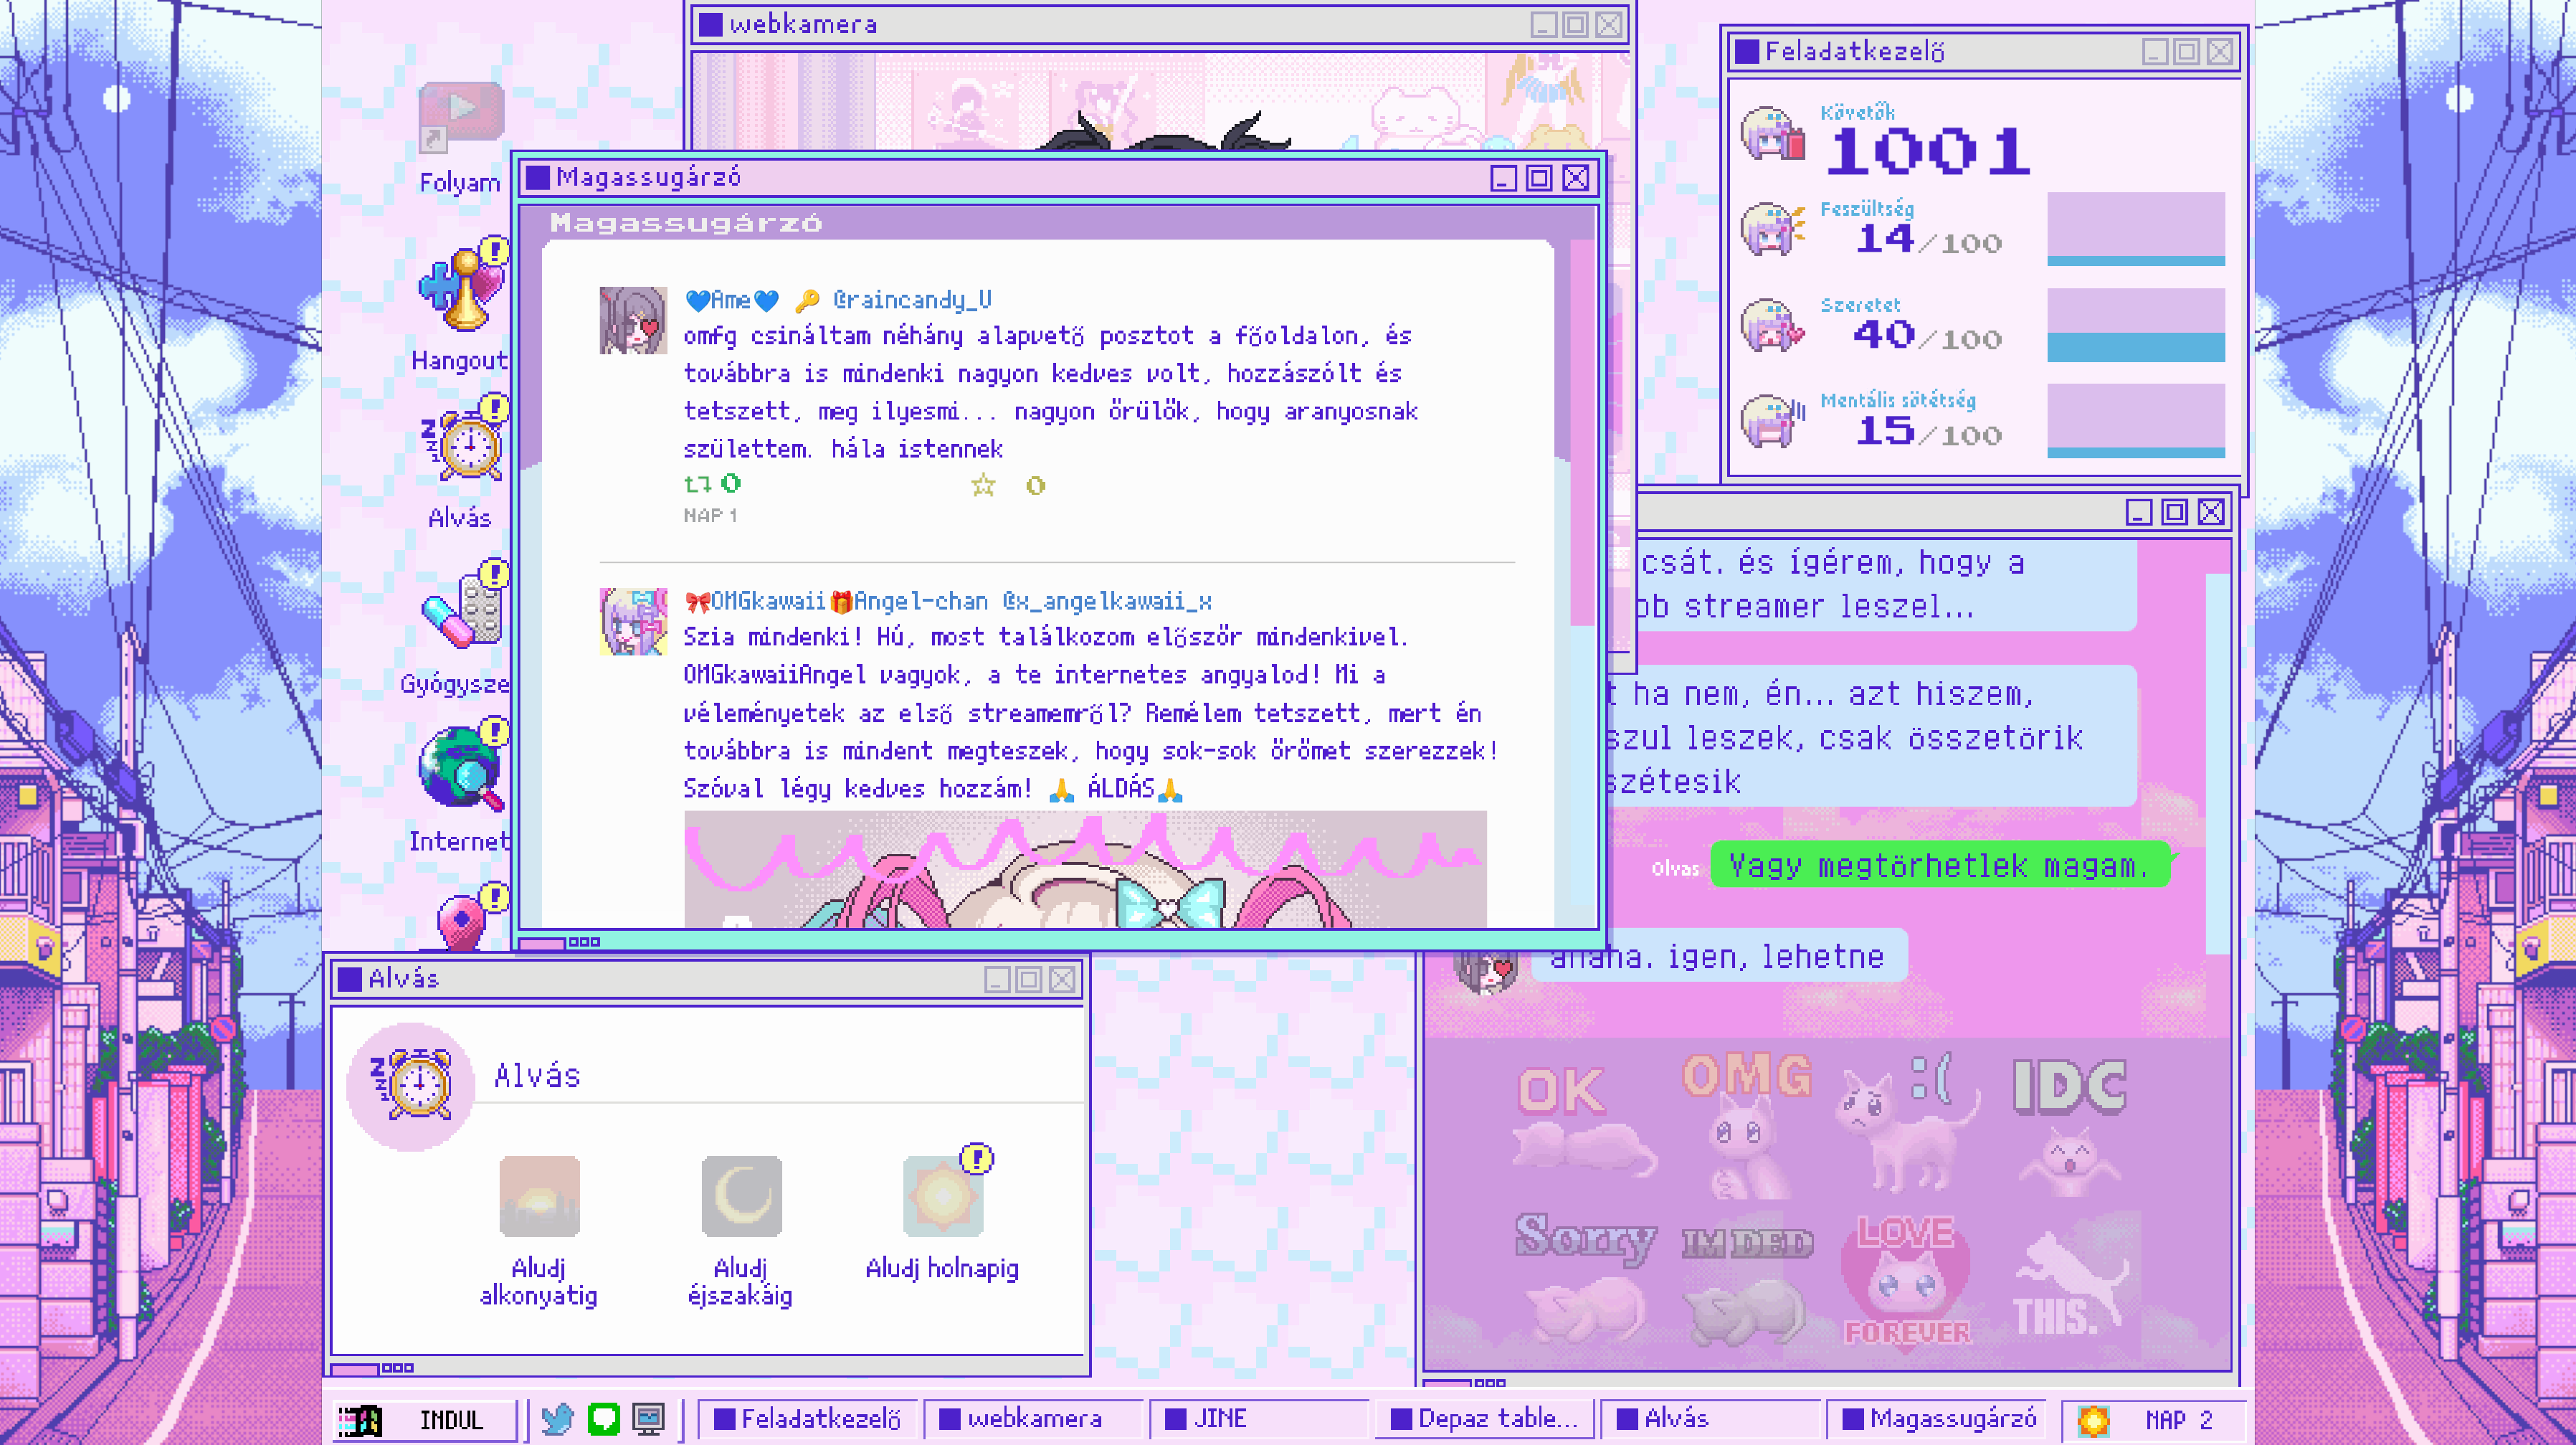Screen dimensions: 2576x1445
Task: Click the @raincandy_U profile link
Action: coord(912,300)
